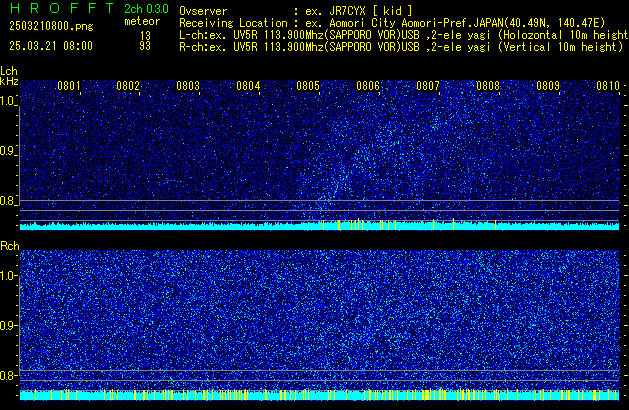Click the date stamp 25.03.21 08:00
This screenshot has height=410, width=629.
[51, 46]
